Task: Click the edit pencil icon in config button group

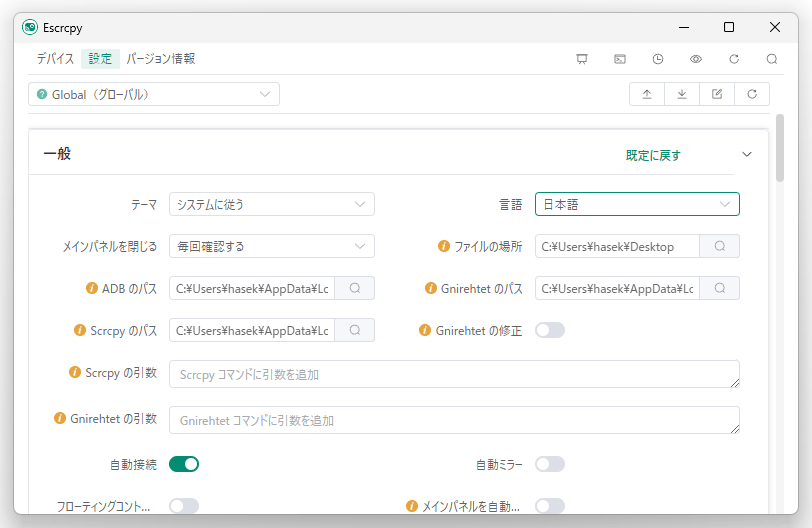Action: click(717, 94)
